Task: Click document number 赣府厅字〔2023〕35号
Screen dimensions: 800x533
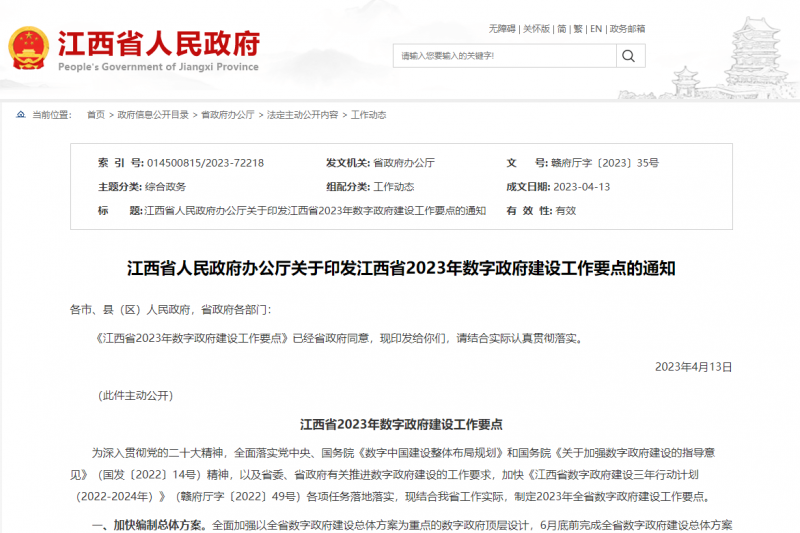Action: coord(605,163)
